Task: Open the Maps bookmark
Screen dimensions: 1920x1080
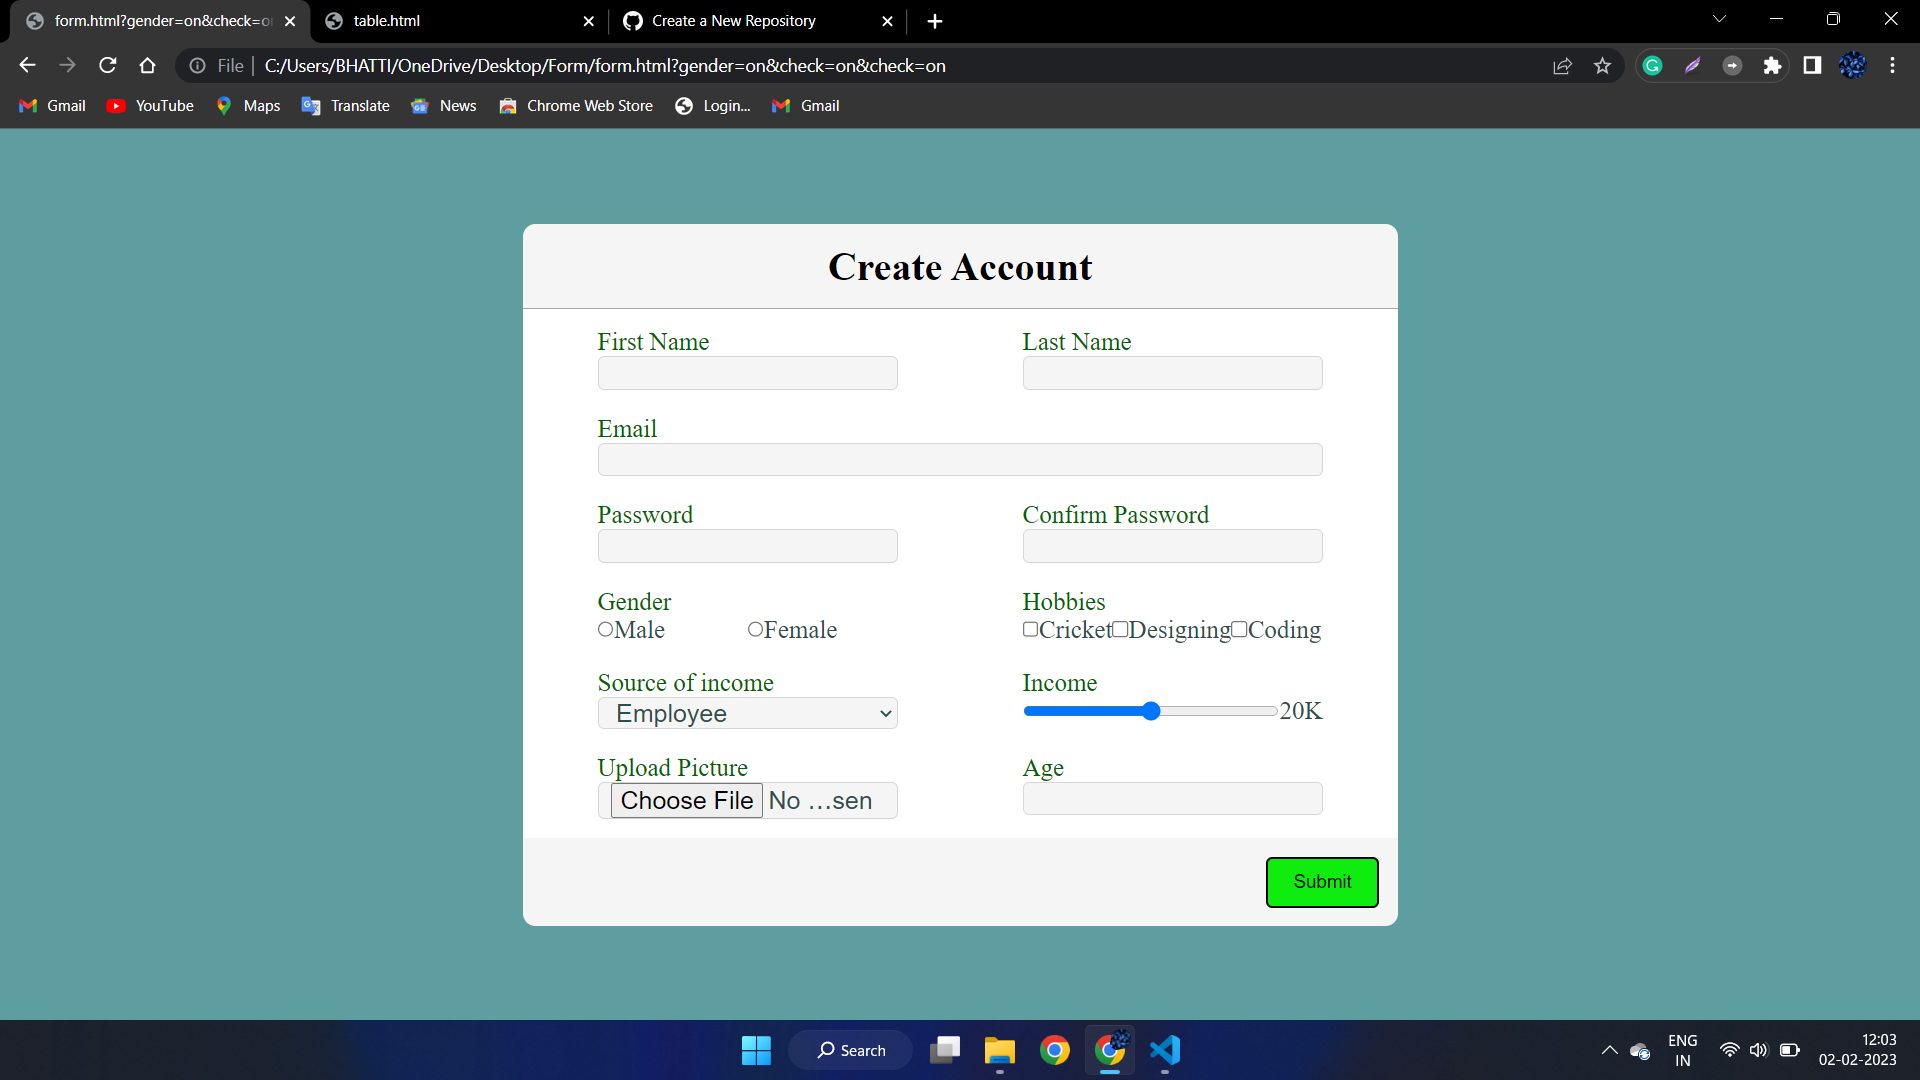Action: pyautogui.click(x=248, y=106)
